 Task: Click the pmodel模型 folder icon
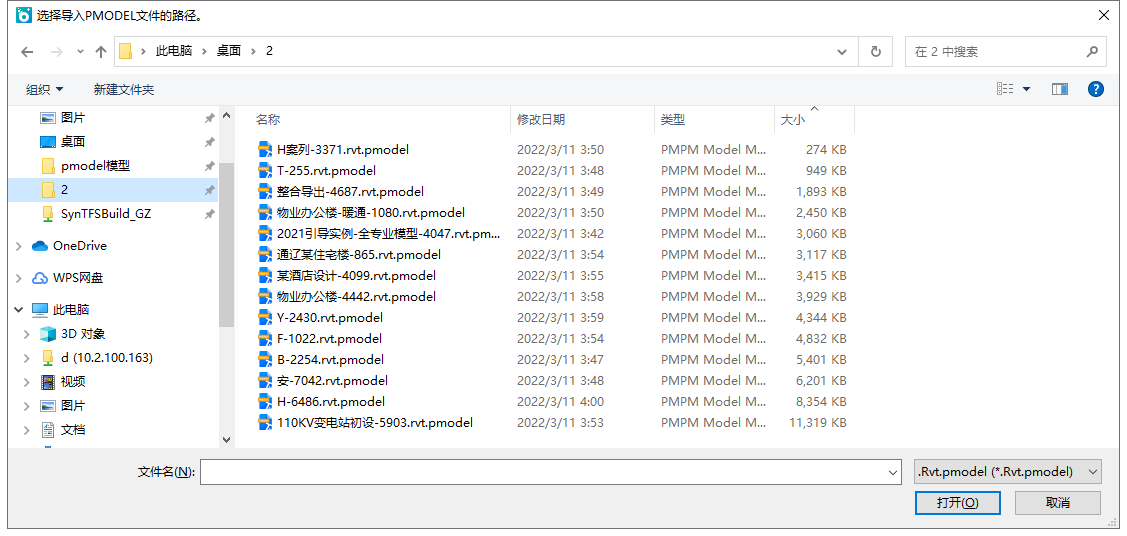[47, 166]
